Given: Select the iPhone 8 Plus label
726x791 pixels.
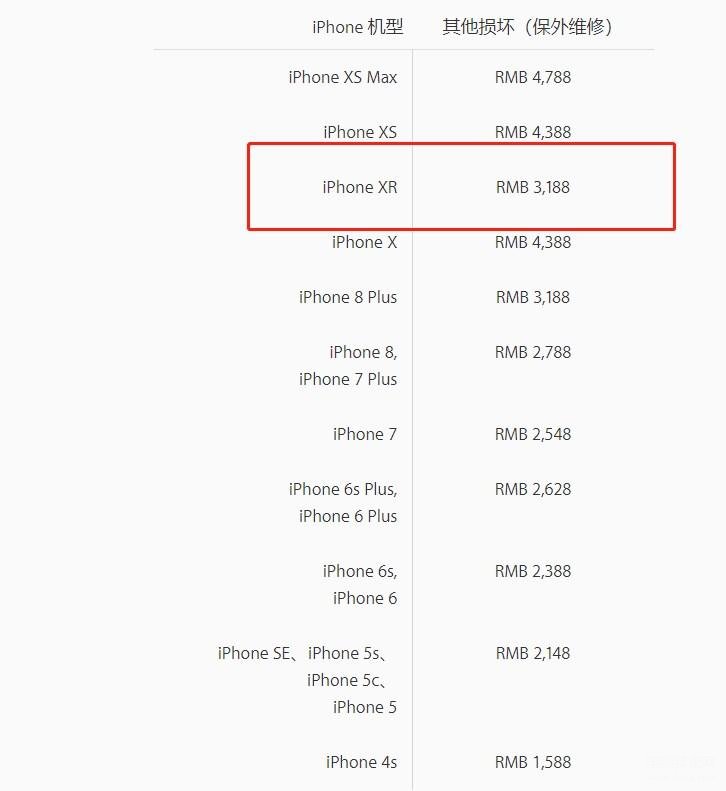Looking at the screenshot, I should (348, 297).
